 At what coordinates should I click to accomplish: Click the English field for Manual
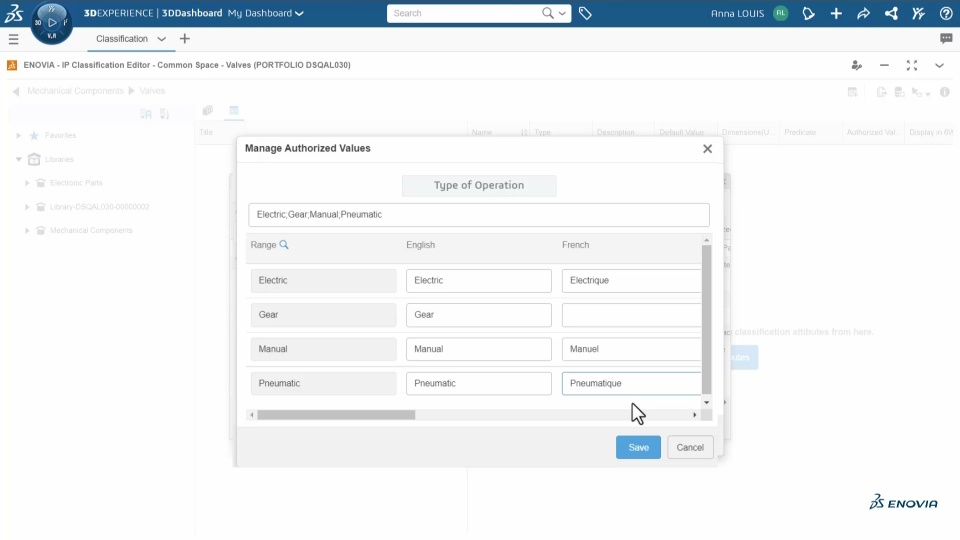click(479, 349)
